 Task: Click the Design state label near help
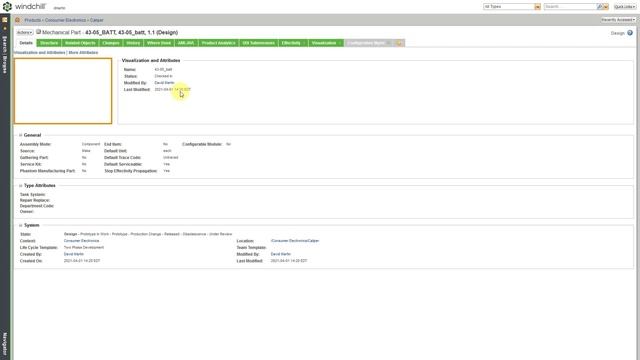[618, 33]
